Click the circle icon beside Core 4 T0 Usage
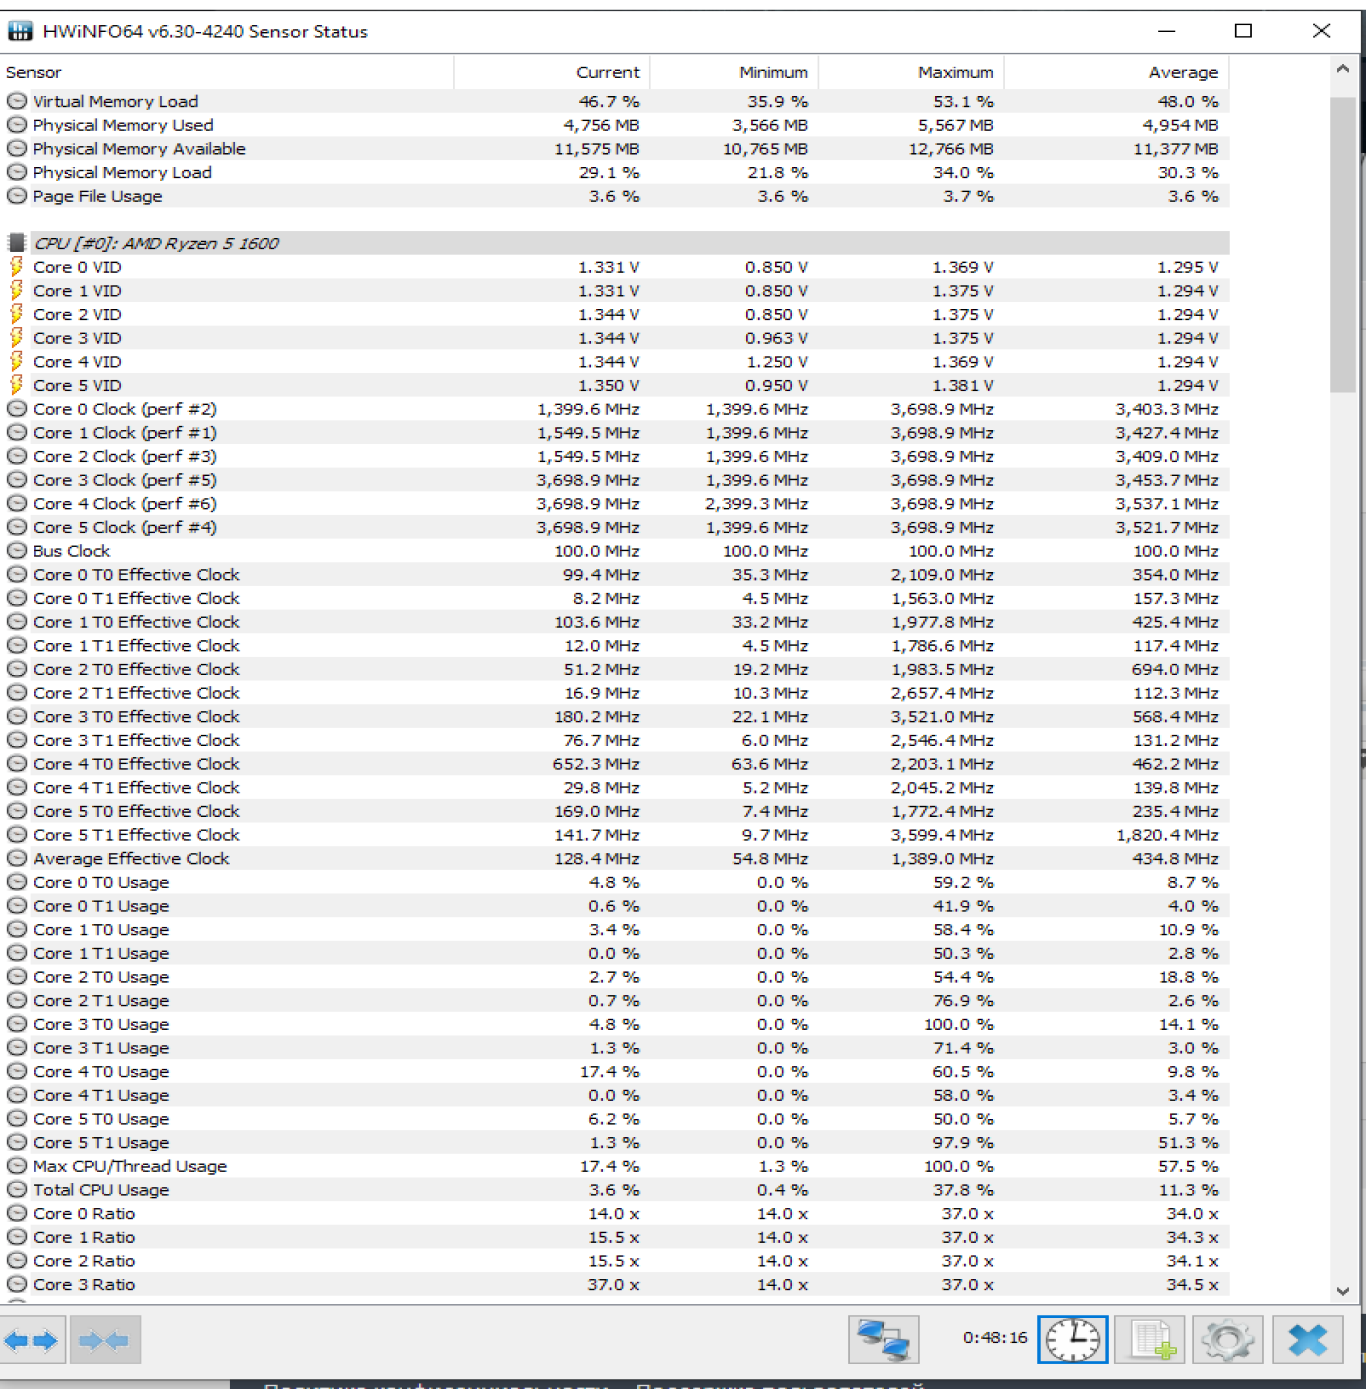 pos(17,1071)
